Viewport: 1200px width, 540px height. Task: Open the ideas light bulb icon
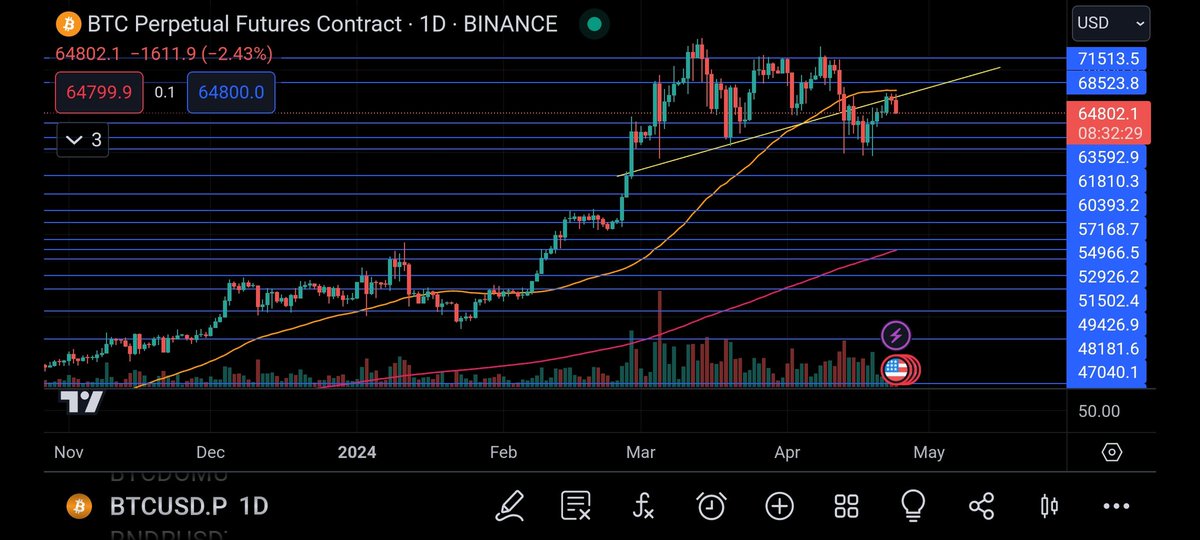pos(913,506)
